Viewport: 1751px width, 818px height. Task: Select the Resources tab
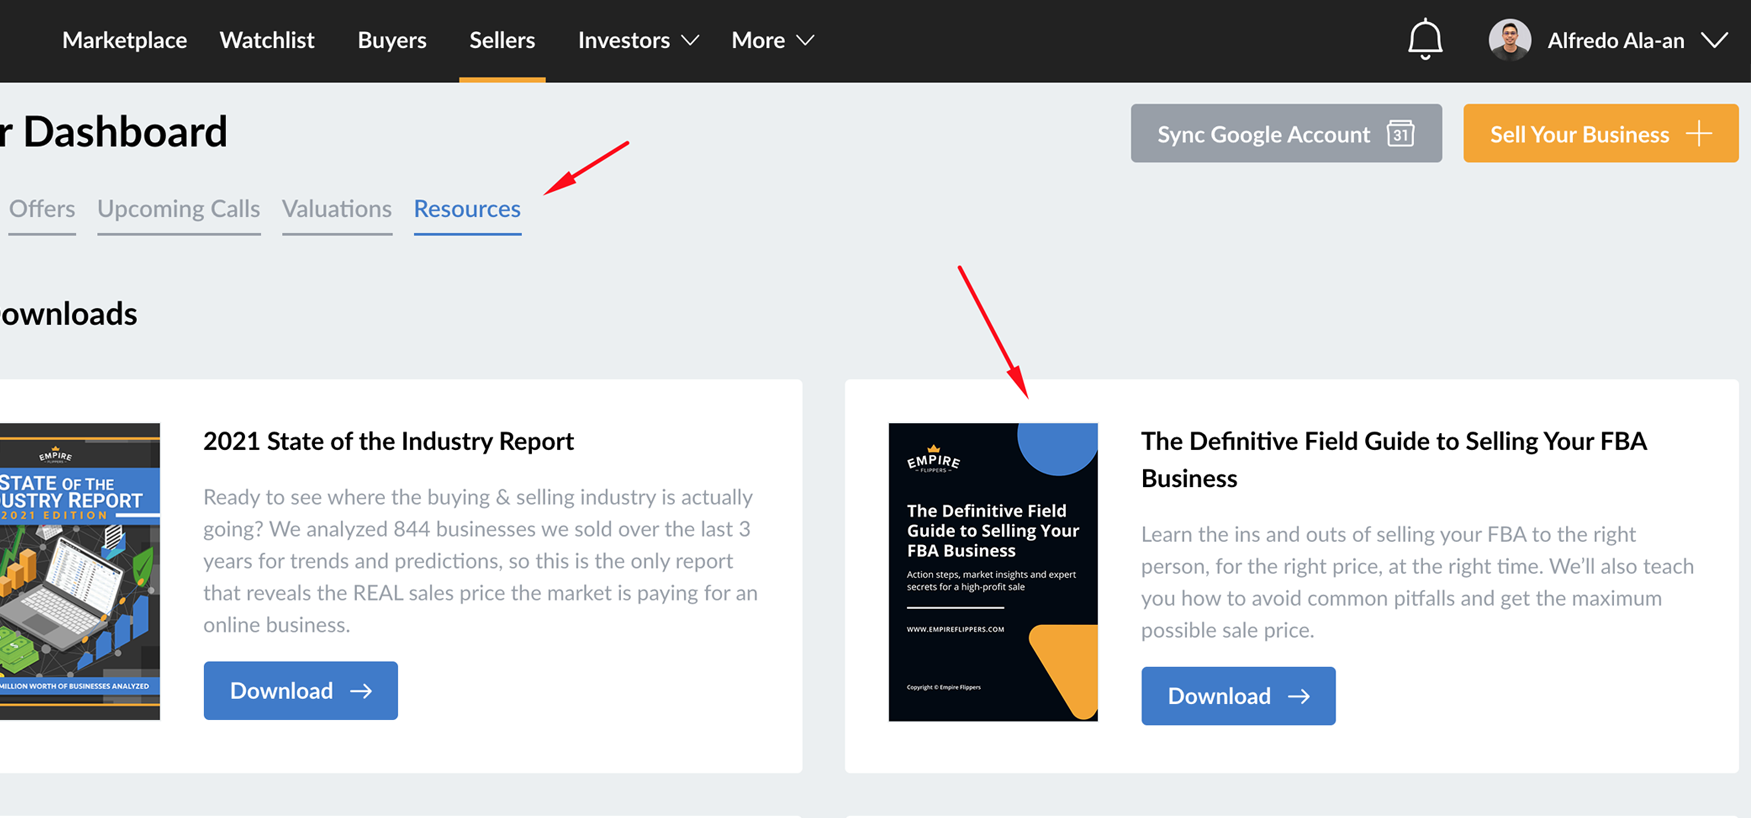coord(467,209)
